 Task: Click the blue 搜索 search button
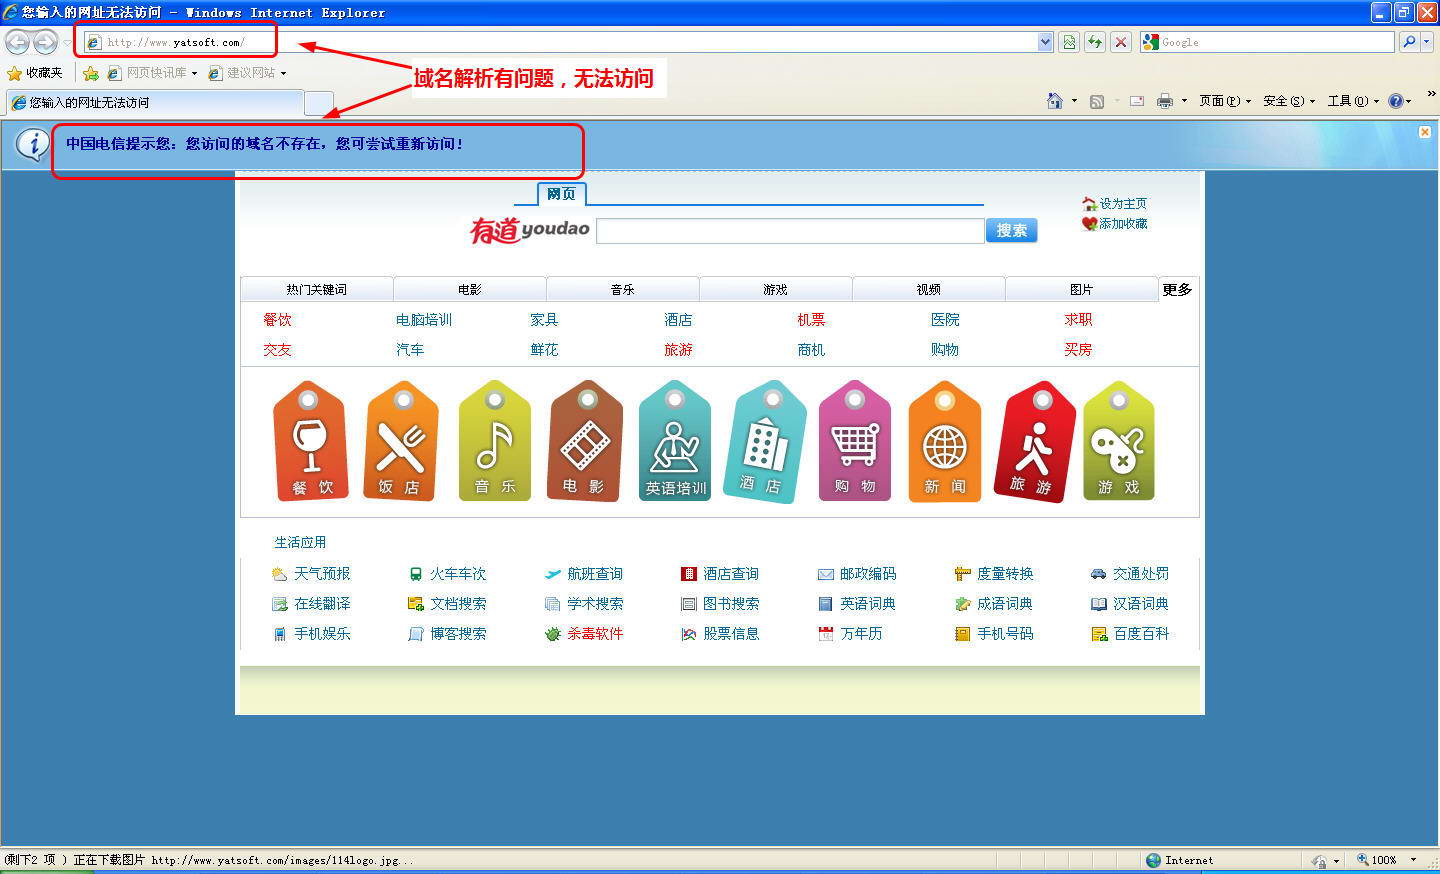click(1011, 231)
